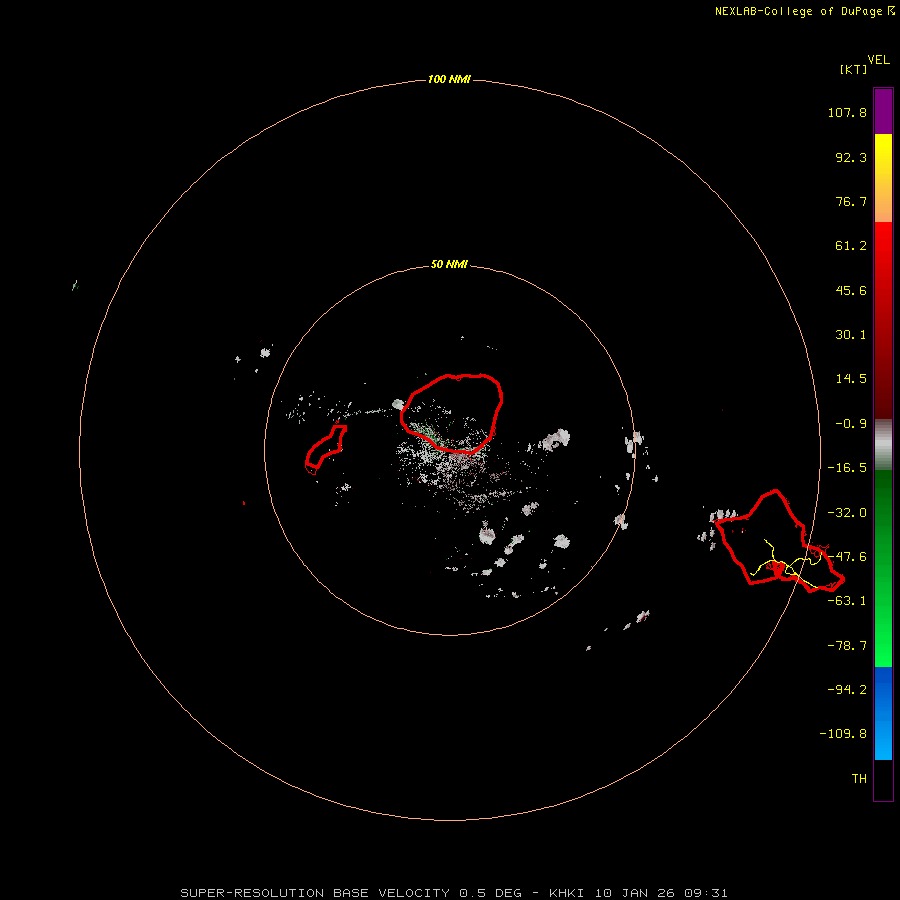Click the VEL legend title
The height and width of the screenshot is (900, 900).
[878, 60]
